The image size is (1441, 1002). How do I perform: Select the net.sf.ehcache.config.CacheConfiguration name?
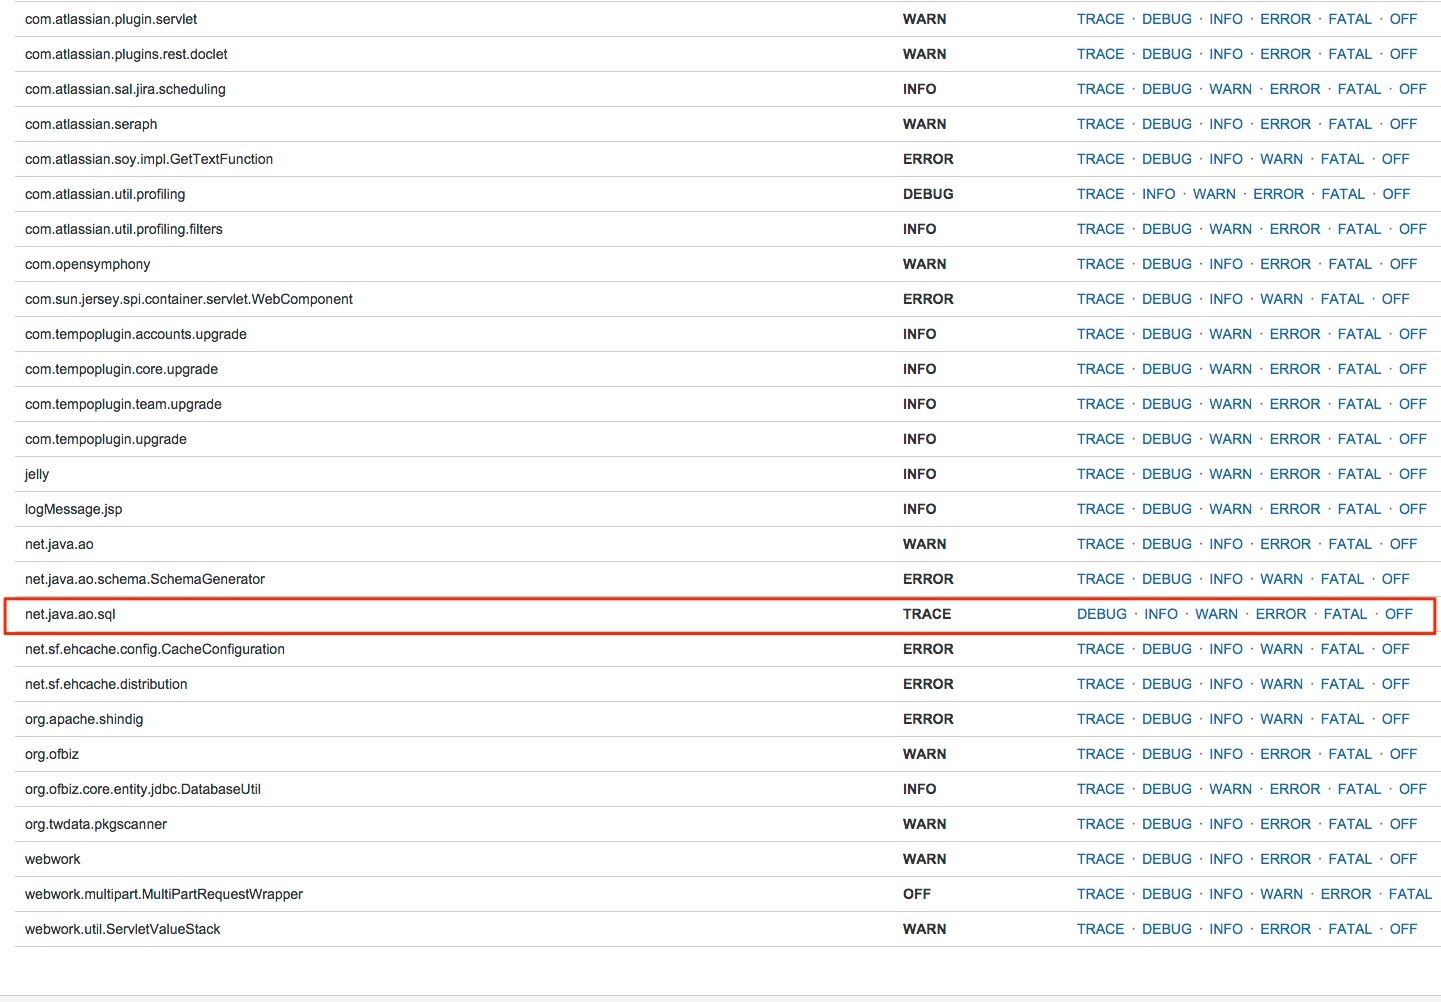click(x=155, y=649)
